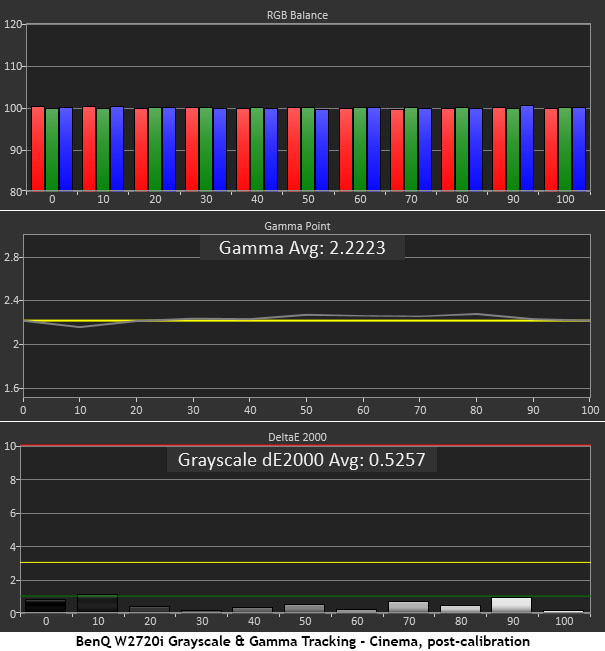Screen dimensions: 605x651
Task: Click the DeltaE bar at 10
Action: tap(97, 603)
